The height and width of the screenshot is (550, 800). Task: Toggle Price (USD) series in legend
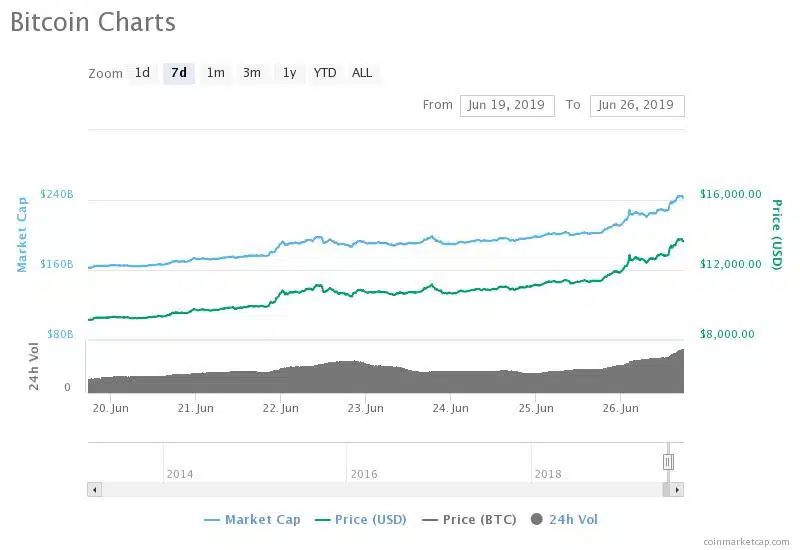pos(361,520)
